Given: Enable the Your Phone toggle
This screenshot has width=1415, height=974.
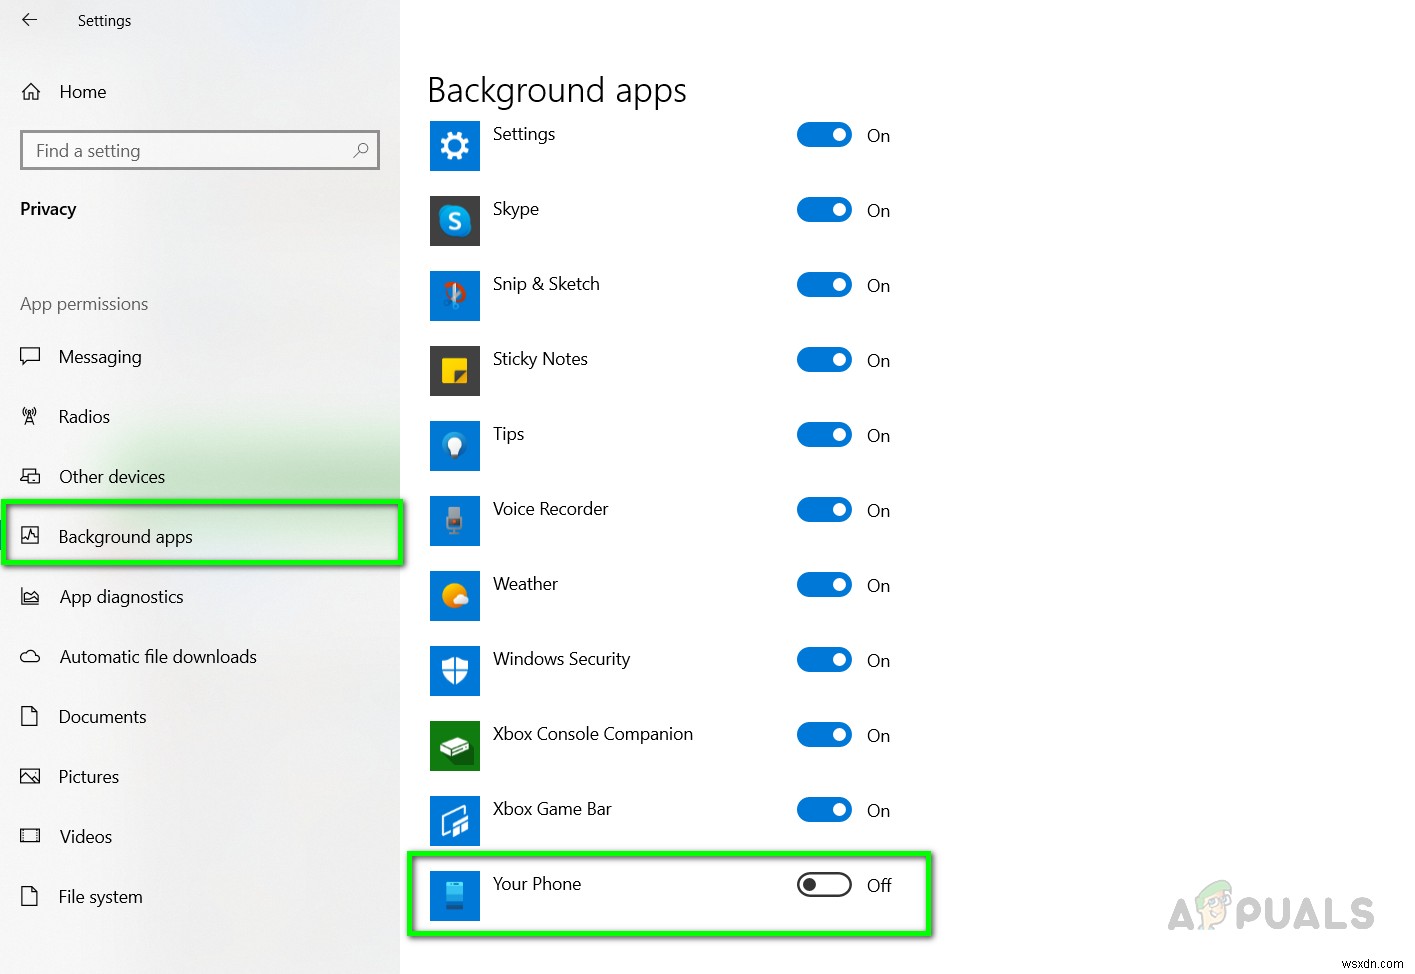Looking at the screenshot, I should [x=823, y=885].
